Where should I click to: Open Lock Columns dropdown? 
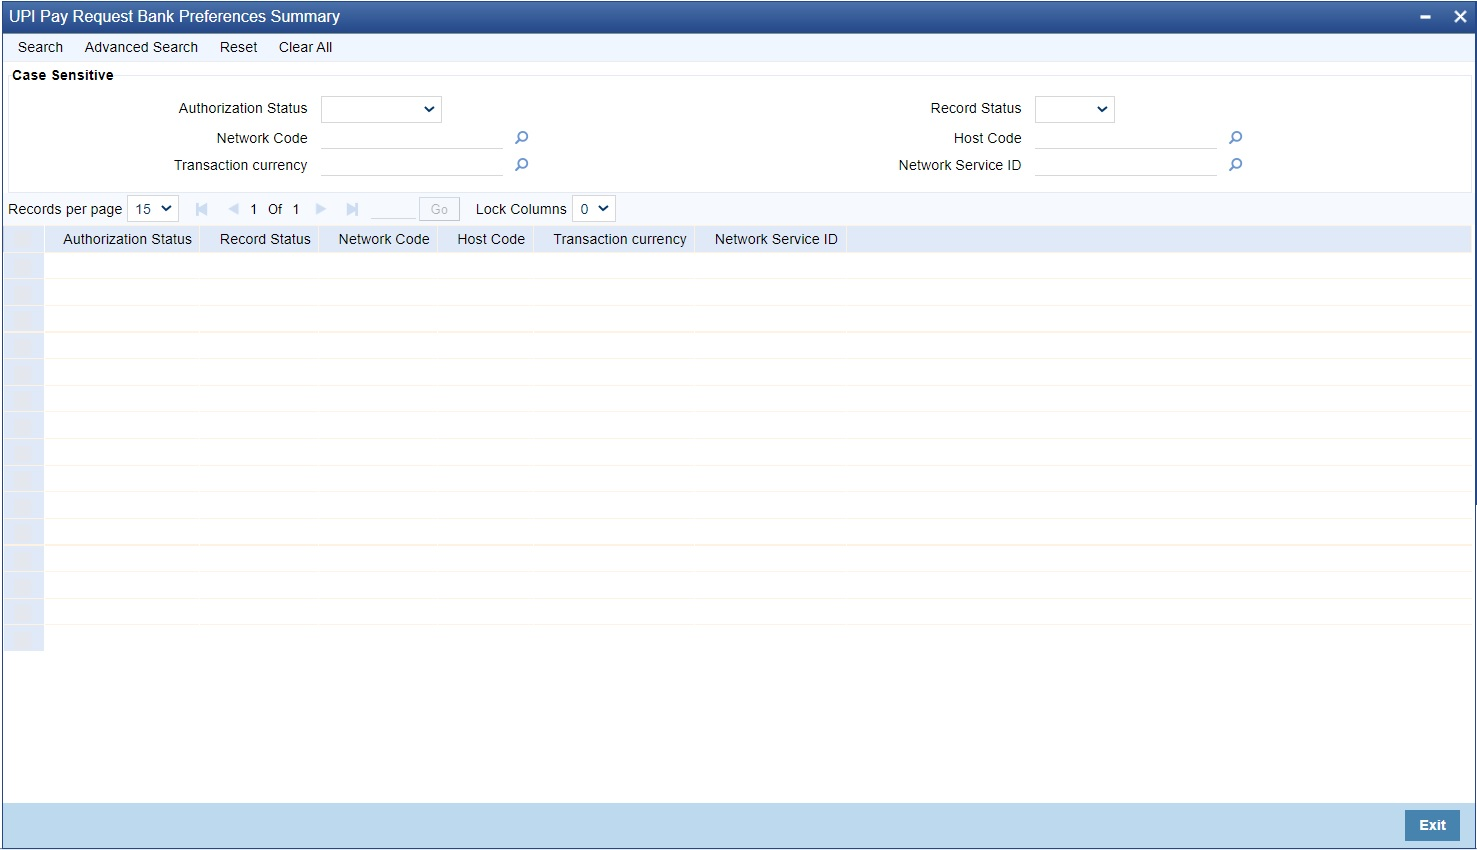(x=594, y=209)
